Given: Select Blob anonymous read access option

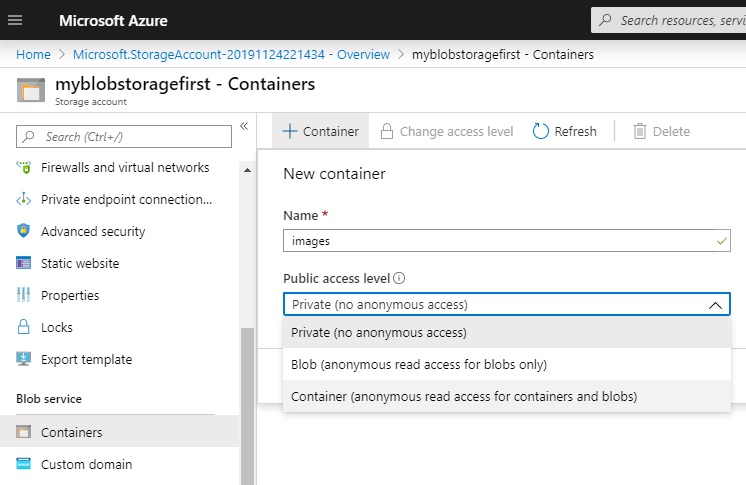Looking at the screenshot, I should [x=507, y=364].
